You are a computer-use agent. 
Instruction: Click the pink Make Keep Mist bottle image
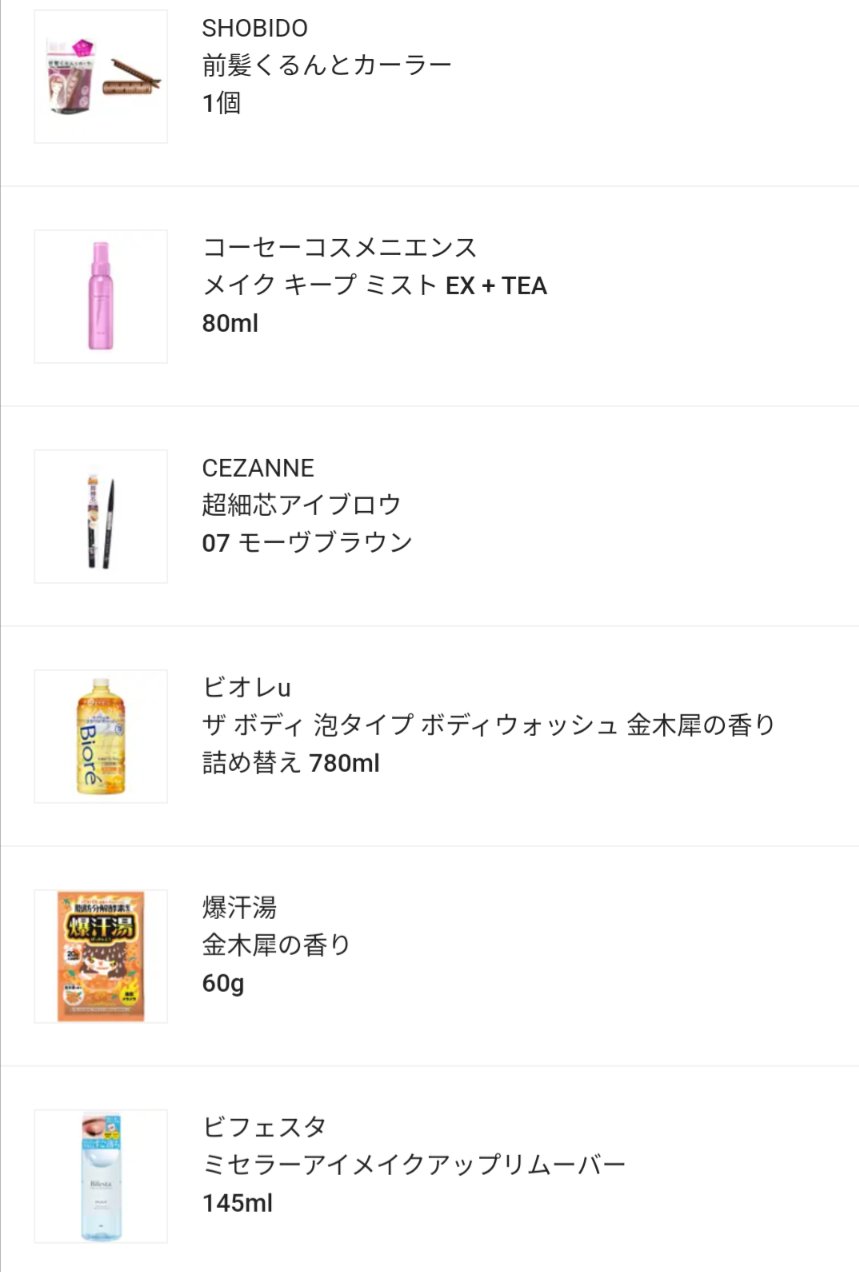[100, 296]
